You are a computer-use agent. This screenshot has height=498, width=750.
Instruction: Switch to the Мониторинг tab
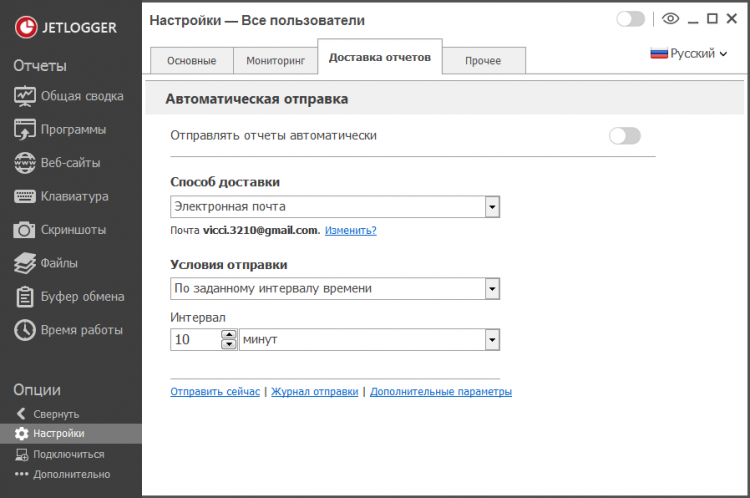(273, 60)
